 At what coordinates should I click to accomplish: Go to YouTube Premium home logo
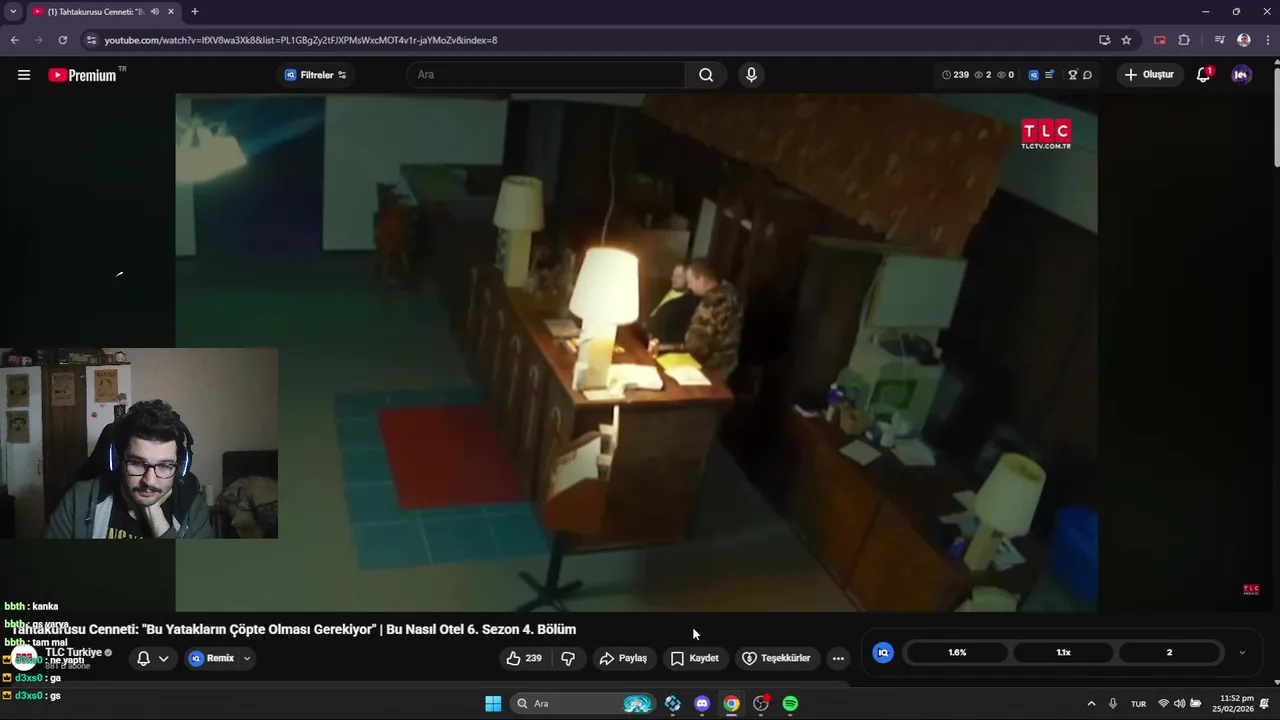pos(83,75)
